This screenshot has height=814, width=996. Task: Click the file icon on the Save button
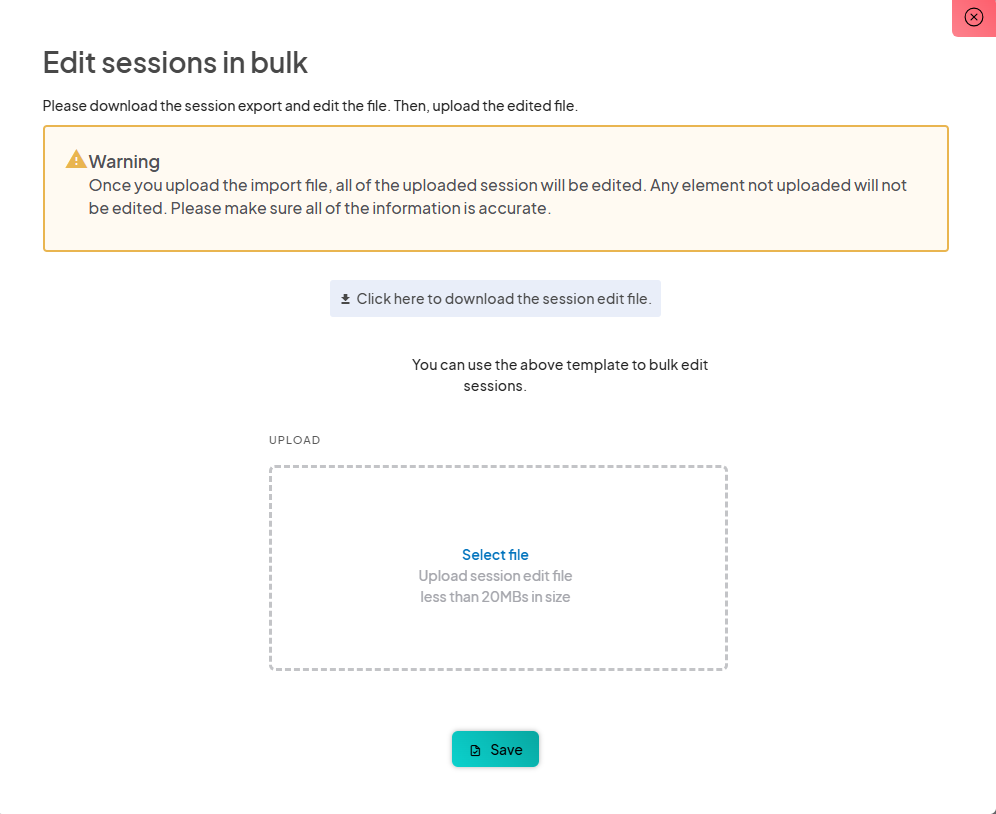coord(476,750)
